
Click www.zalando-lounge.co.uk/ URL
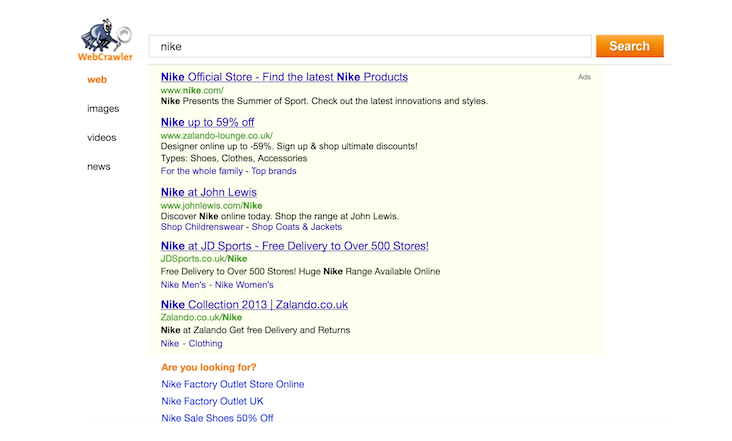pos(217,135)
